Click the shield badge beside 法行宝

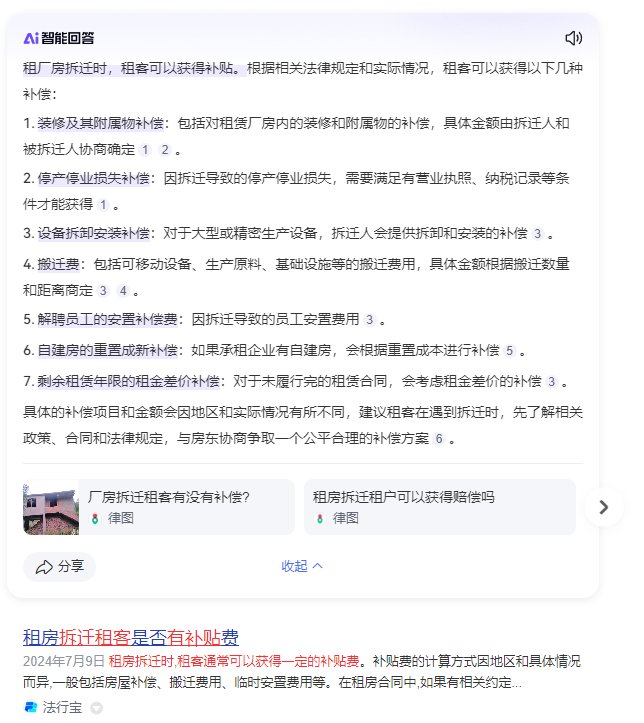pyautogui.click(x=96, y=707)
